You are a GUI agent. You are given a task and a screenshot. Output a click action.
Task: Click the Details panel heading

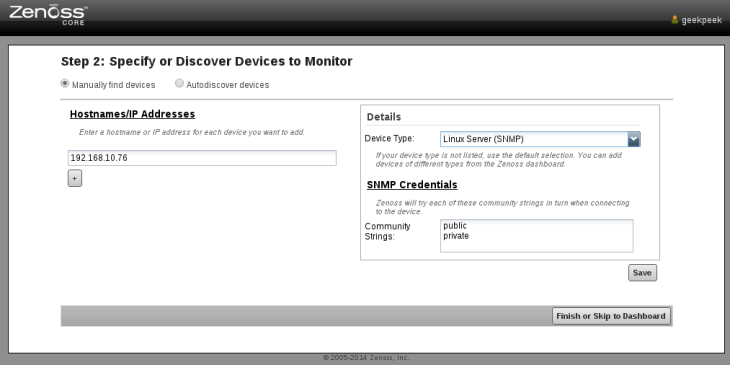coord(384,117)
